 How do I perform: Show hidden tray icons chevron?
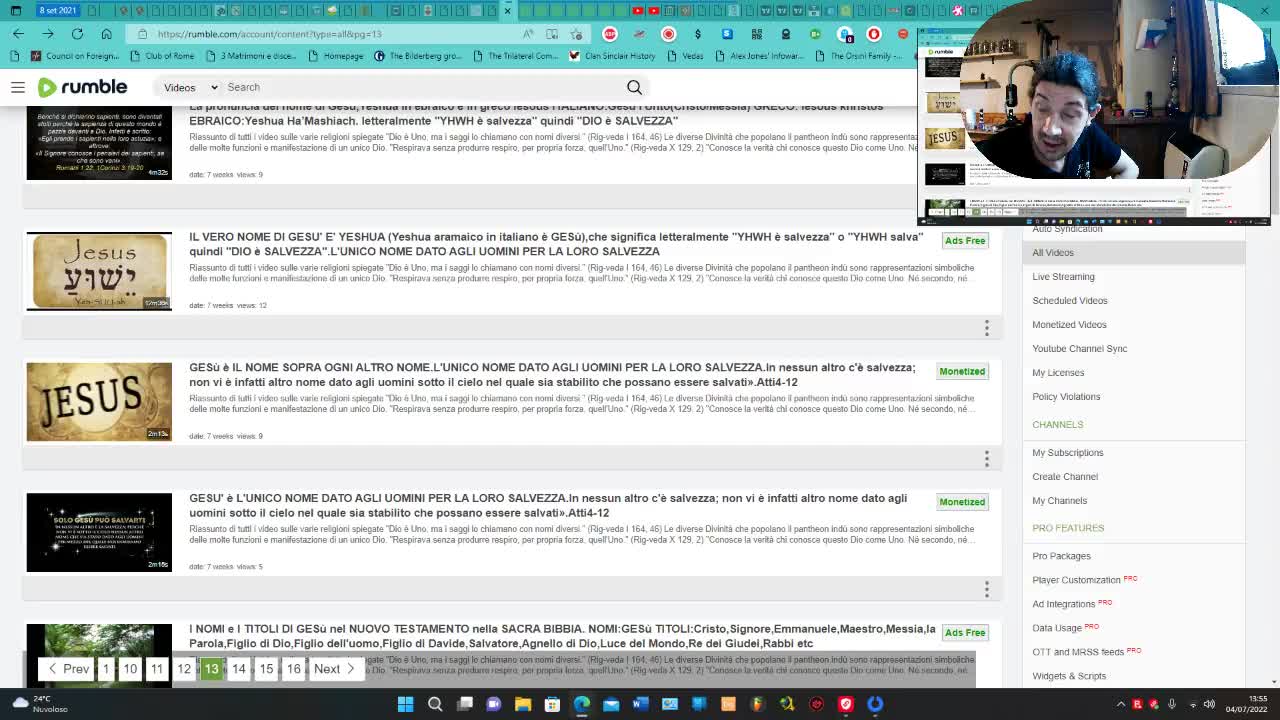click(1120, 704)
